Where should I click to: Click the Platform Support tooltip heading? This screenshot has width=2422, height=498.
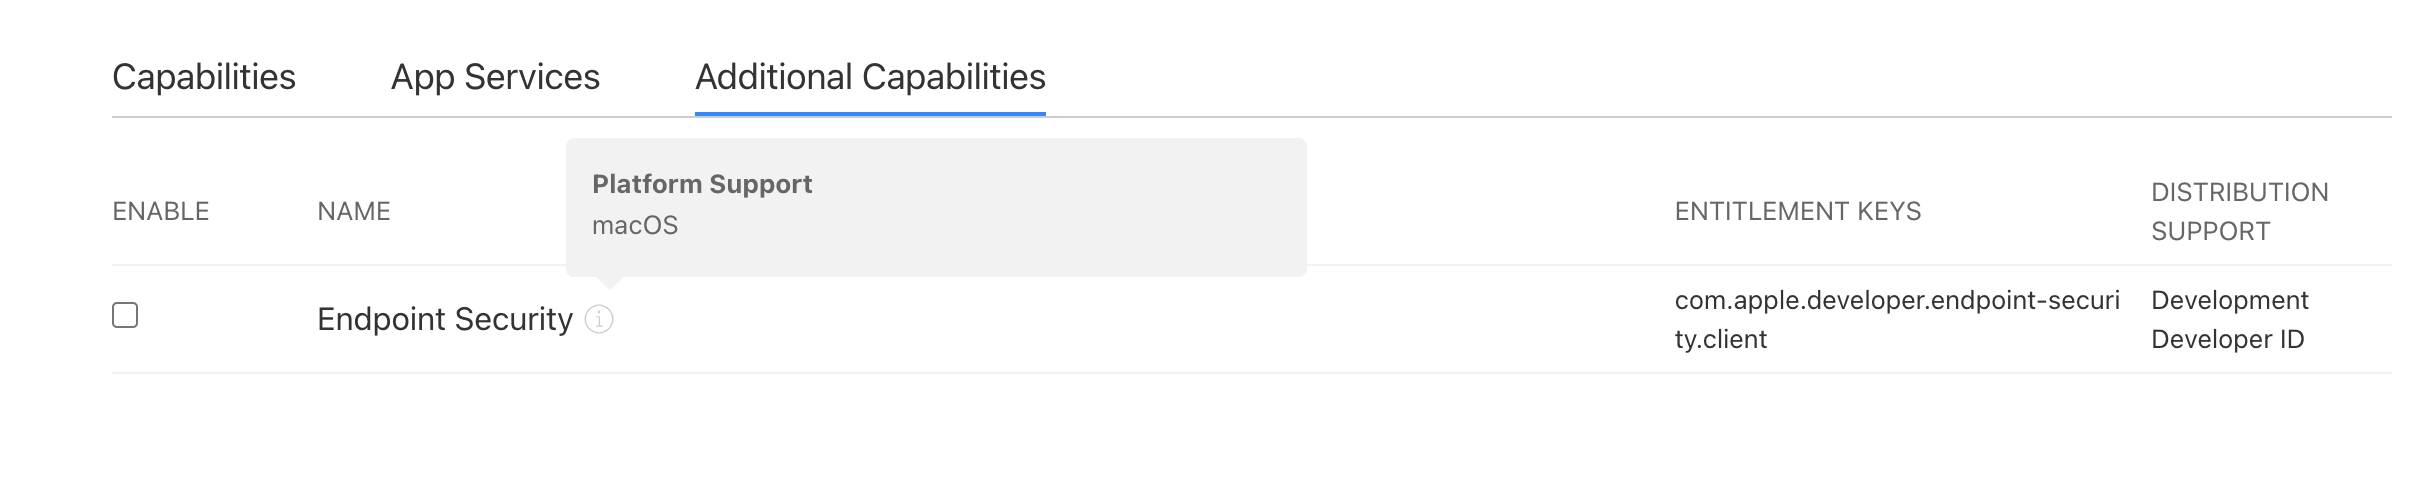pyautogui.click(x=702, y=184)
